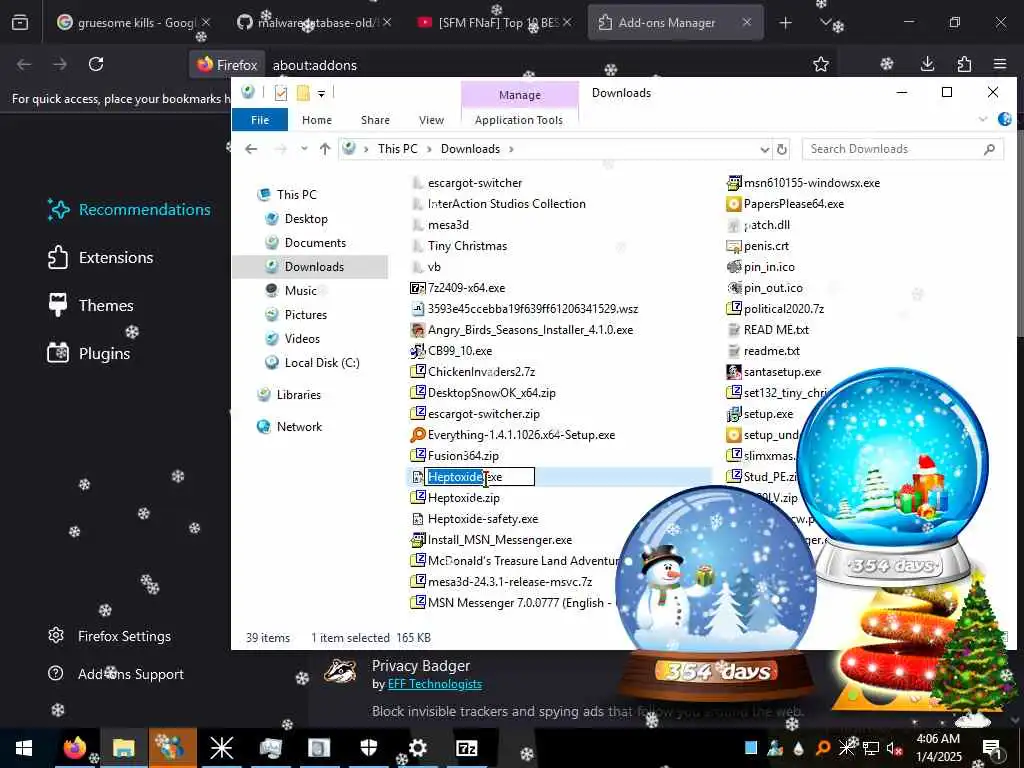
Task: Open the Share ribbon tab
Action: 376,120
